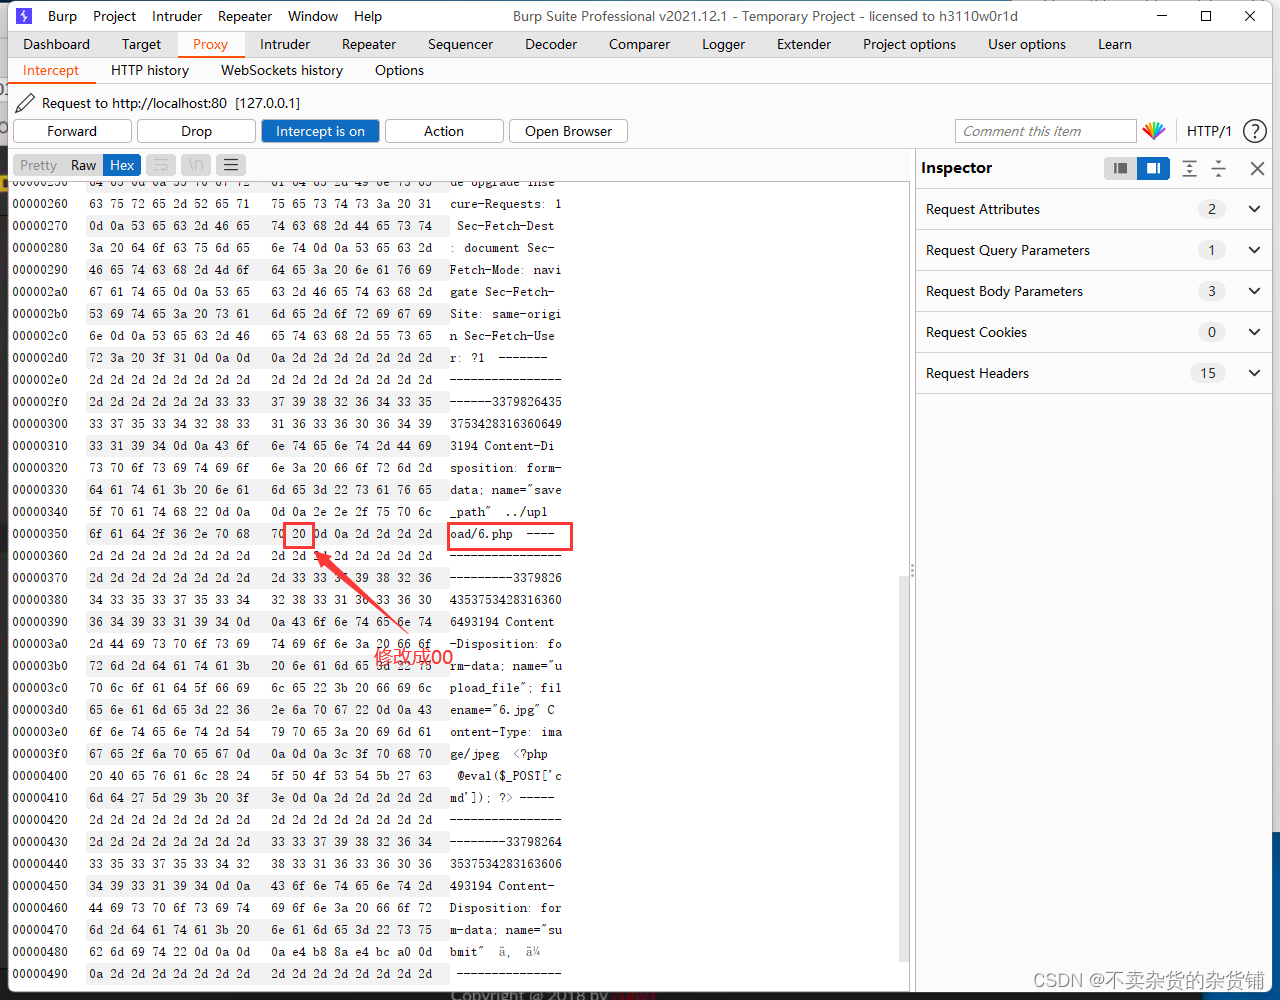The image size is (1280, 1000).
Task: Click the Burp Suite logo icon
Action: click(x=24, y=16)
